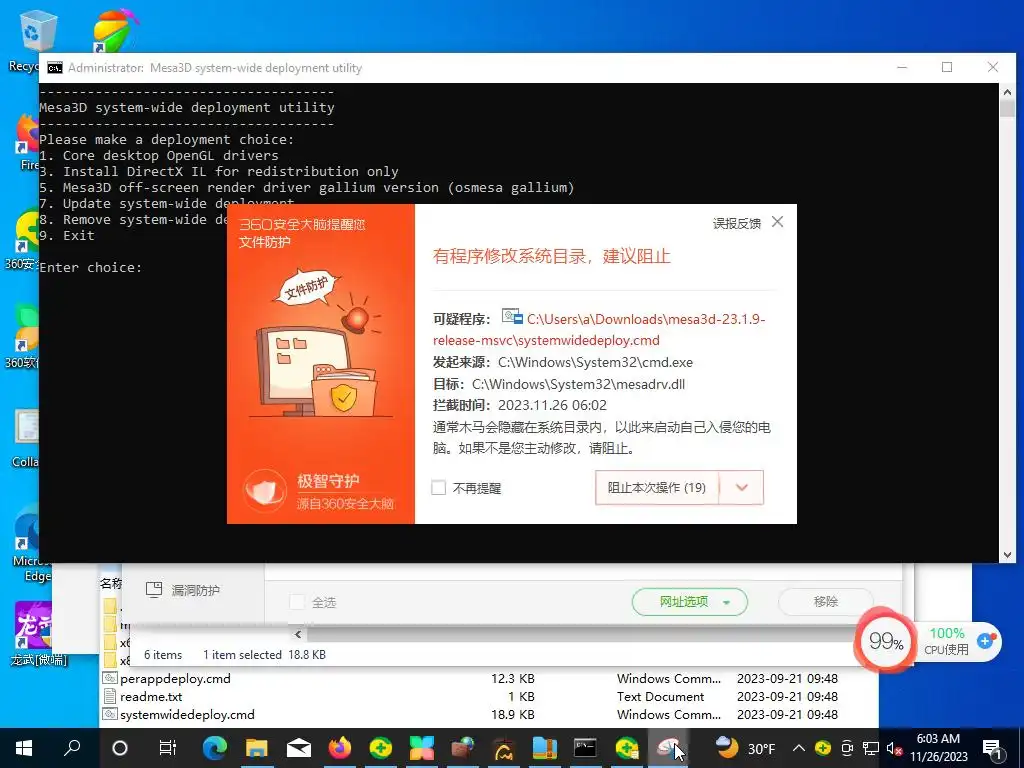Open brown signature app on taskbar
1024x768 pixels.
pos(504,748)
